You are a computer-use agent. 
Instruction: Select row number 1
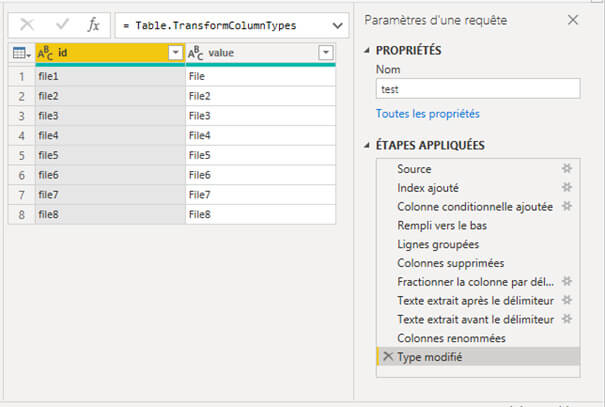pos(22,76)
